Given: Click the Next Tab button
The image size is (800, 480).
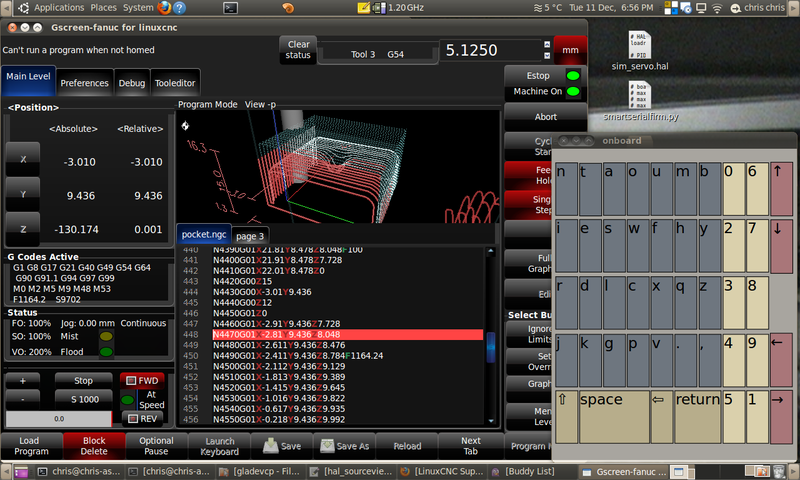Looking at the screenshot, I should click(x=470, y=446).
